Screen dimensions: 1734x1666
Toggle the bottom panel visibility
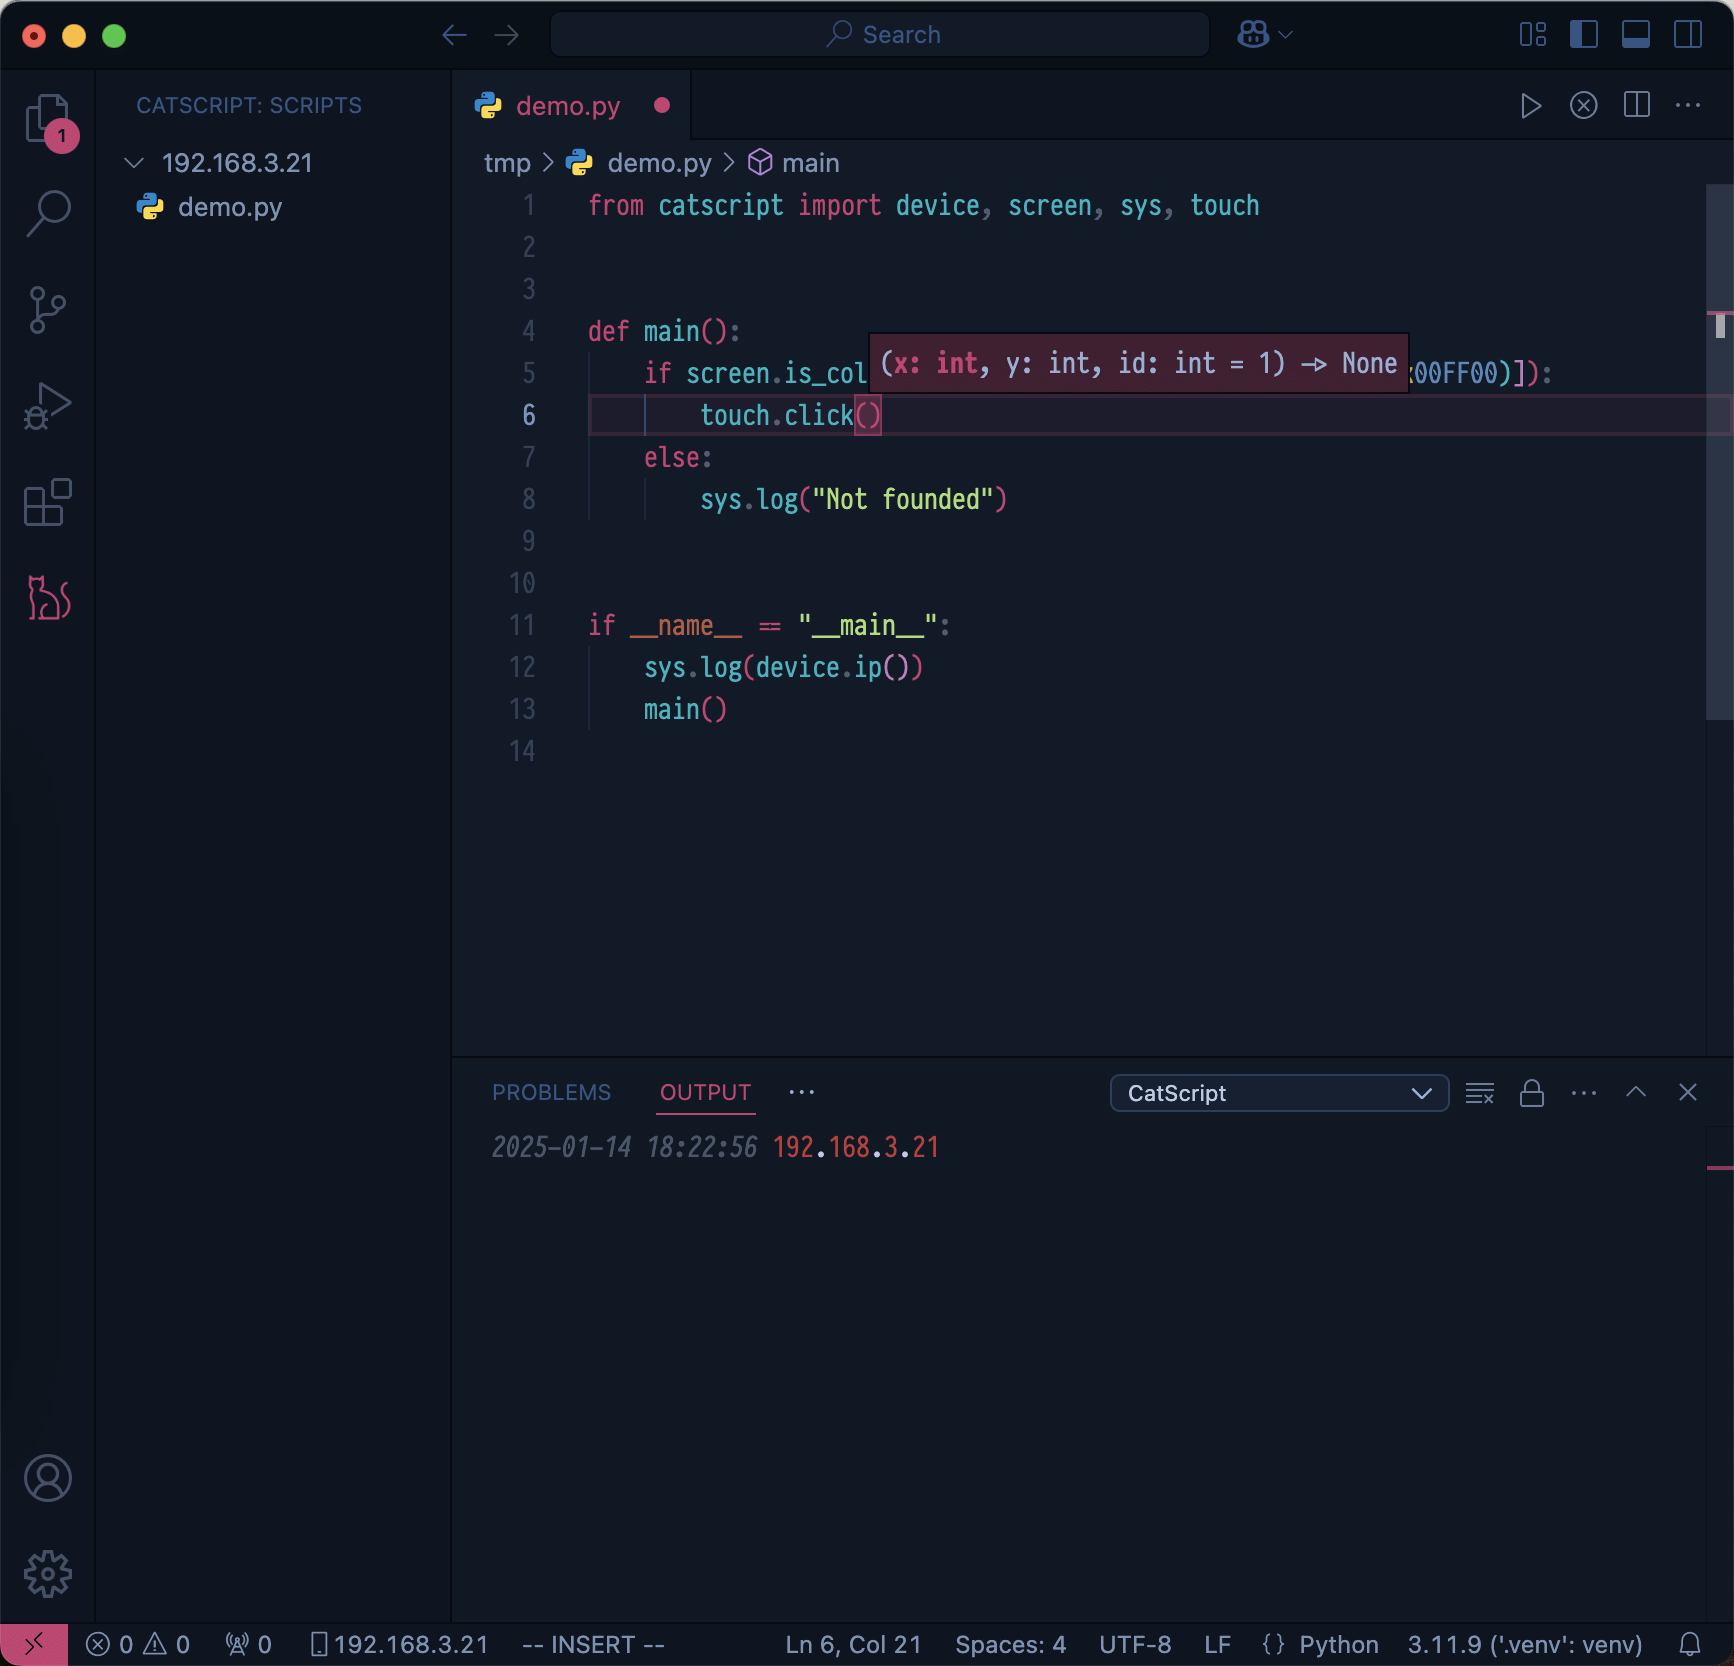click(x=1636, y=33)
